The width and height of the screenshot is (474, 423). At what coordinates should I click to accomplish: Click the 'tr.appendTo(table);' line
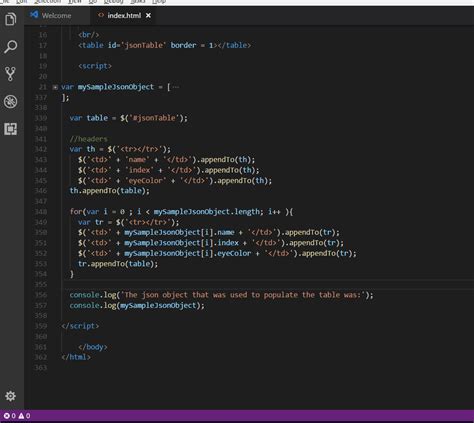118,264
